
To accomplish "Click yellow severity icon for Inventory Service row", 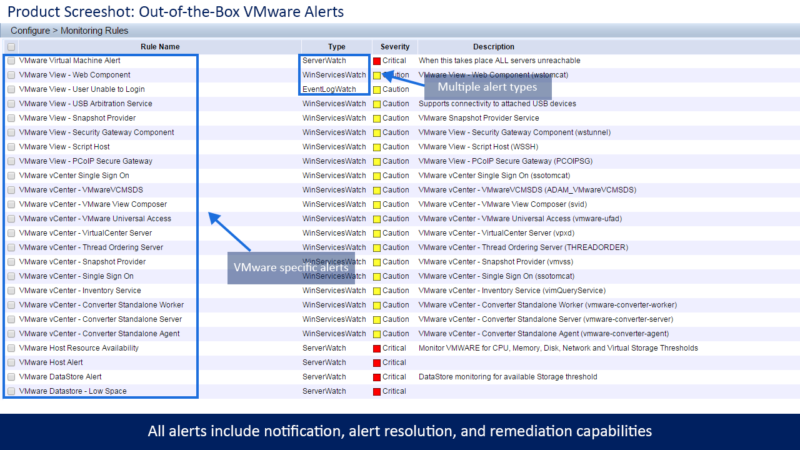I will (x=377, y=291).
